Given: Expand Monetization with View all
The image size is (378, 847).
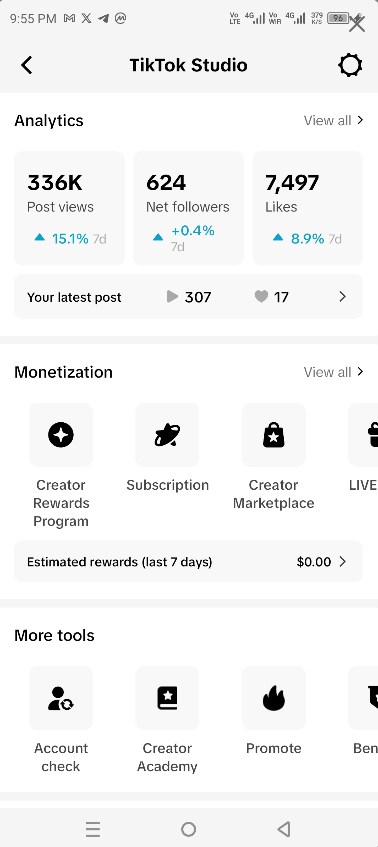Looking at the screenshot, I should [333, 372].
